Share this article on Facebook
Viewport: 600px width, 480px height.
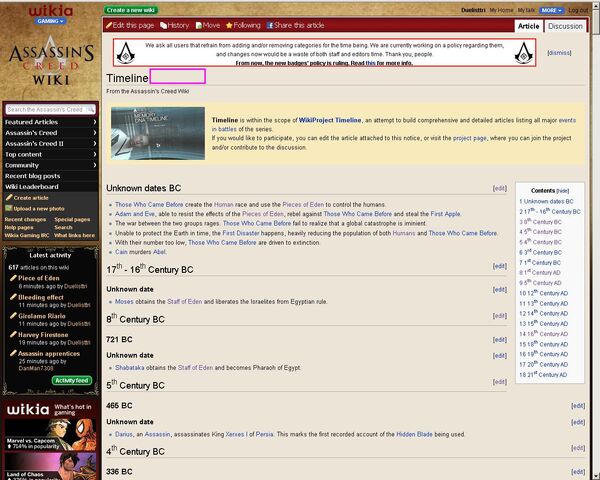[295, 26]
